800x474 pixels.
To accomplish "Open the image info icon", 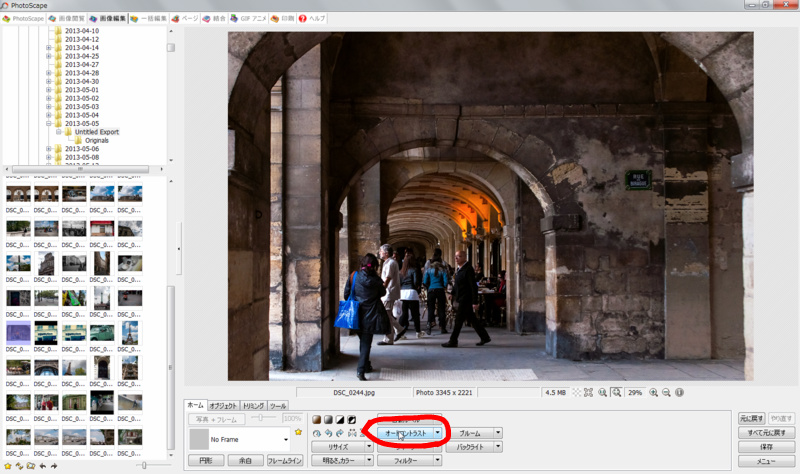I will click(680, 392).
